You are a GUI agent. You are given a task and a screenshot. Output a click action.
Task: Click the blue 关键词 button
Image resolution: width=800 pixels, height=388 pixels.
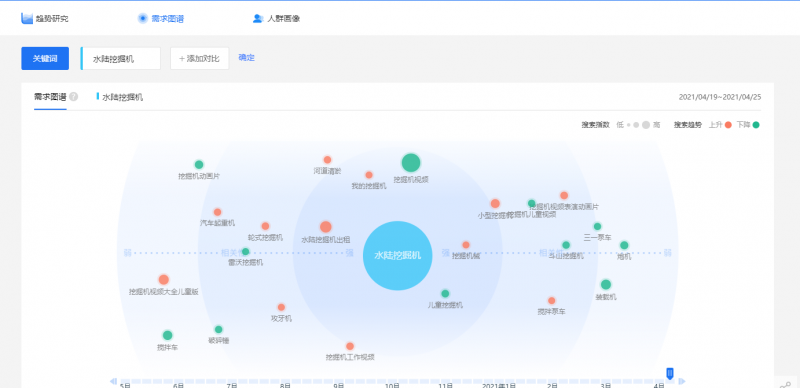click(x=45, y=59)
